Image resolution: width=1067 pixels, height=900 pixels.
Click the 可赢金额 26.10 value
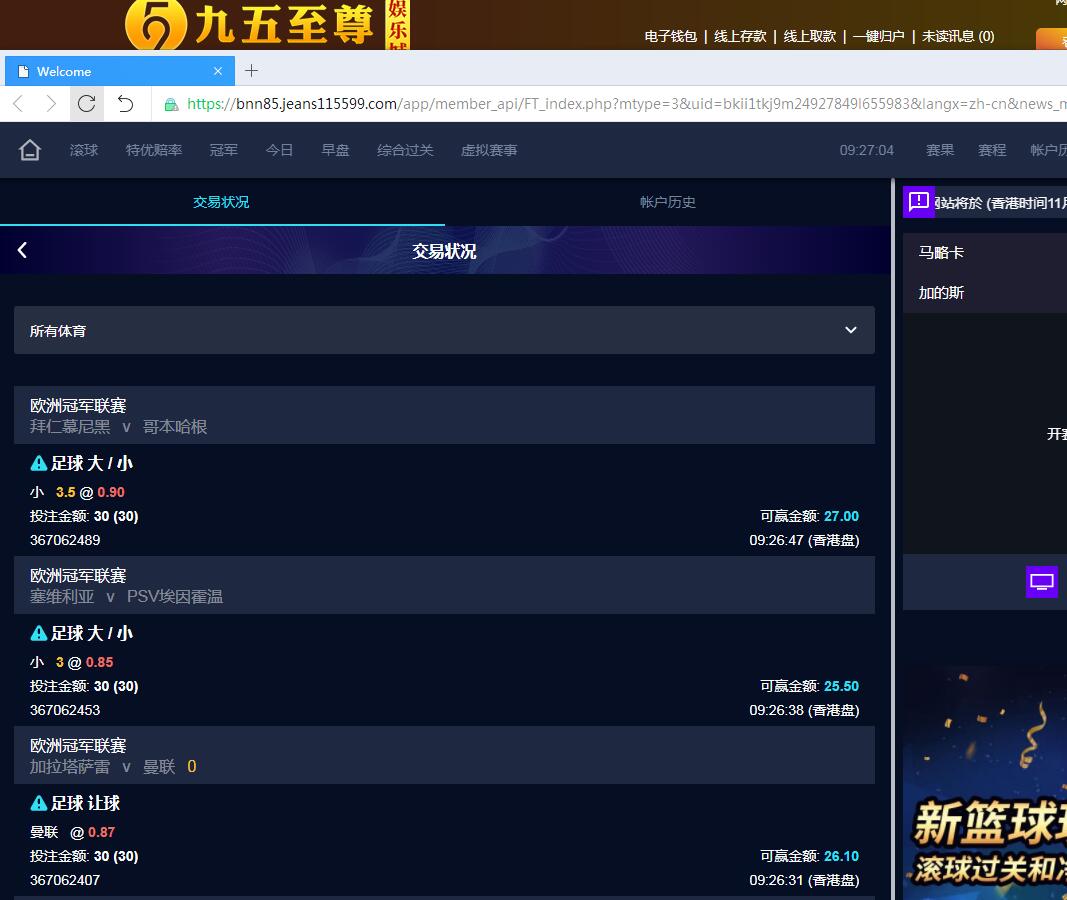[841, 856]
